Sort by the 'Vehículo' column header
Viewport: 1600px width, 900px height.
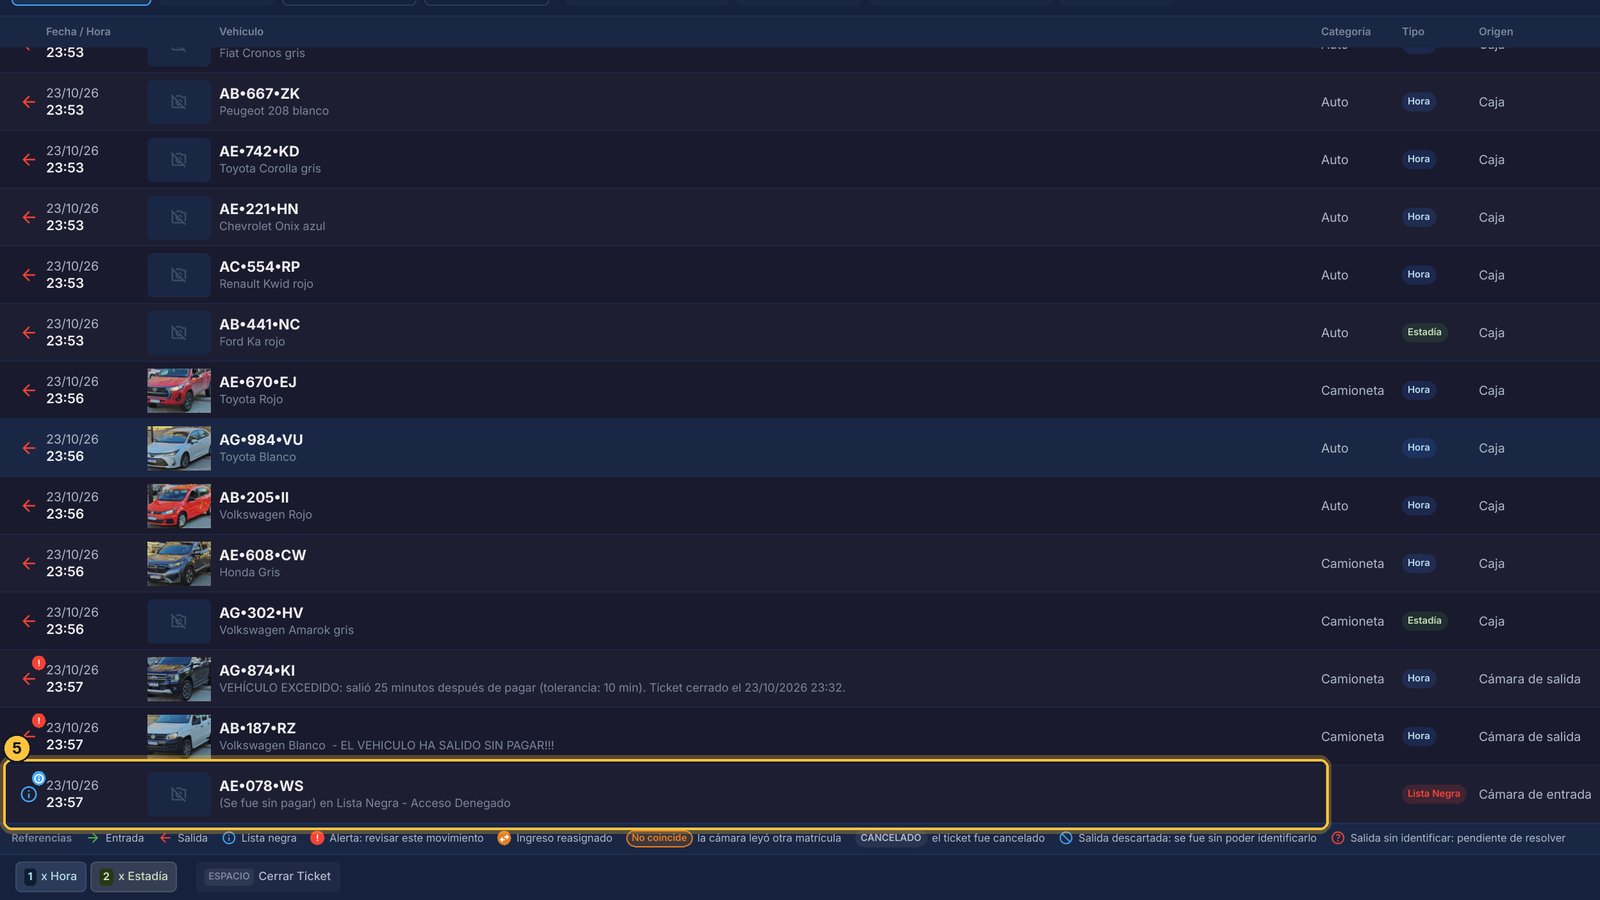point(241,32)
